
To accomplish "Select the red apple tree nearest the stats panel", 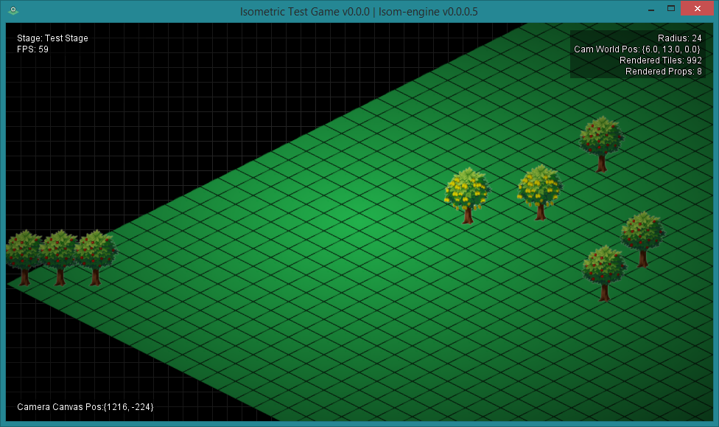I will (x=601, y=144).
